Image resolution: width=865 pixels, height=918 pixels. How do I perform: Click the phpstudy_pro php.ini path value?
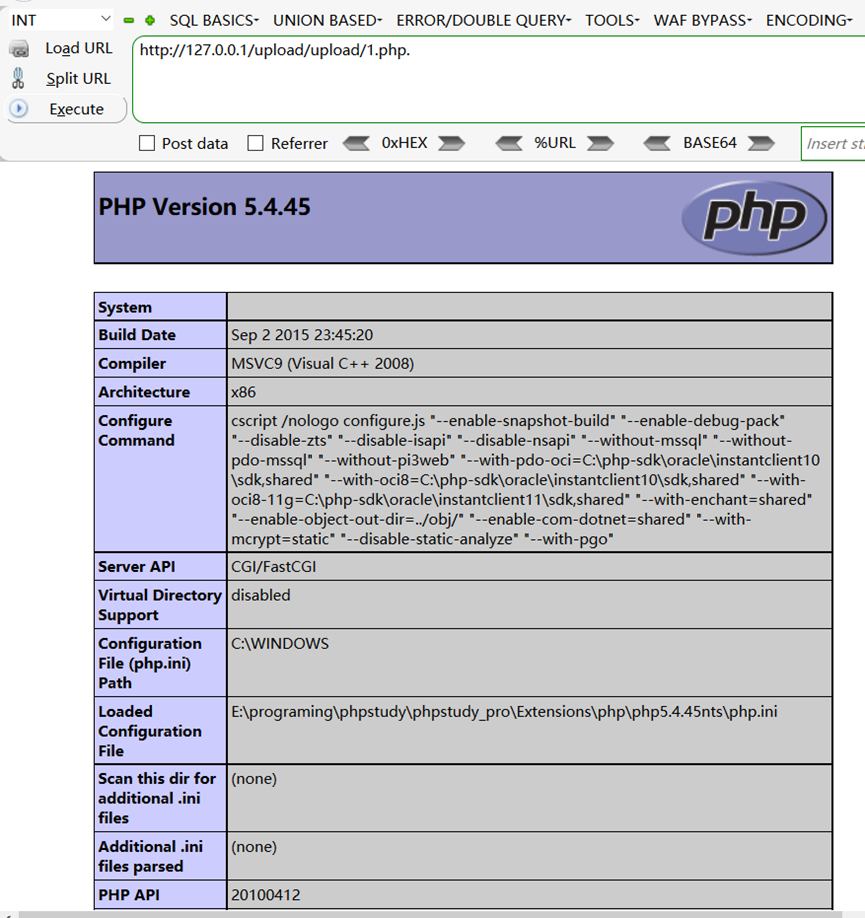pos(504,712)
